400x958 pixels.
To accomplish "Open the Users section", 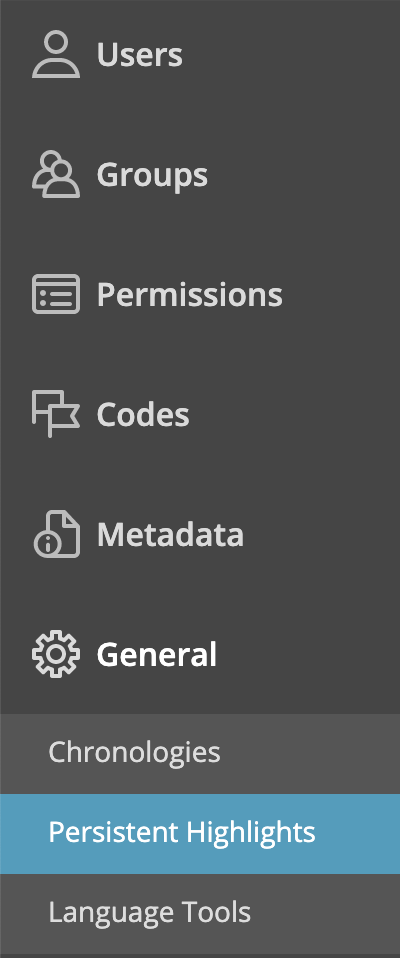I will tap(200, 54).
